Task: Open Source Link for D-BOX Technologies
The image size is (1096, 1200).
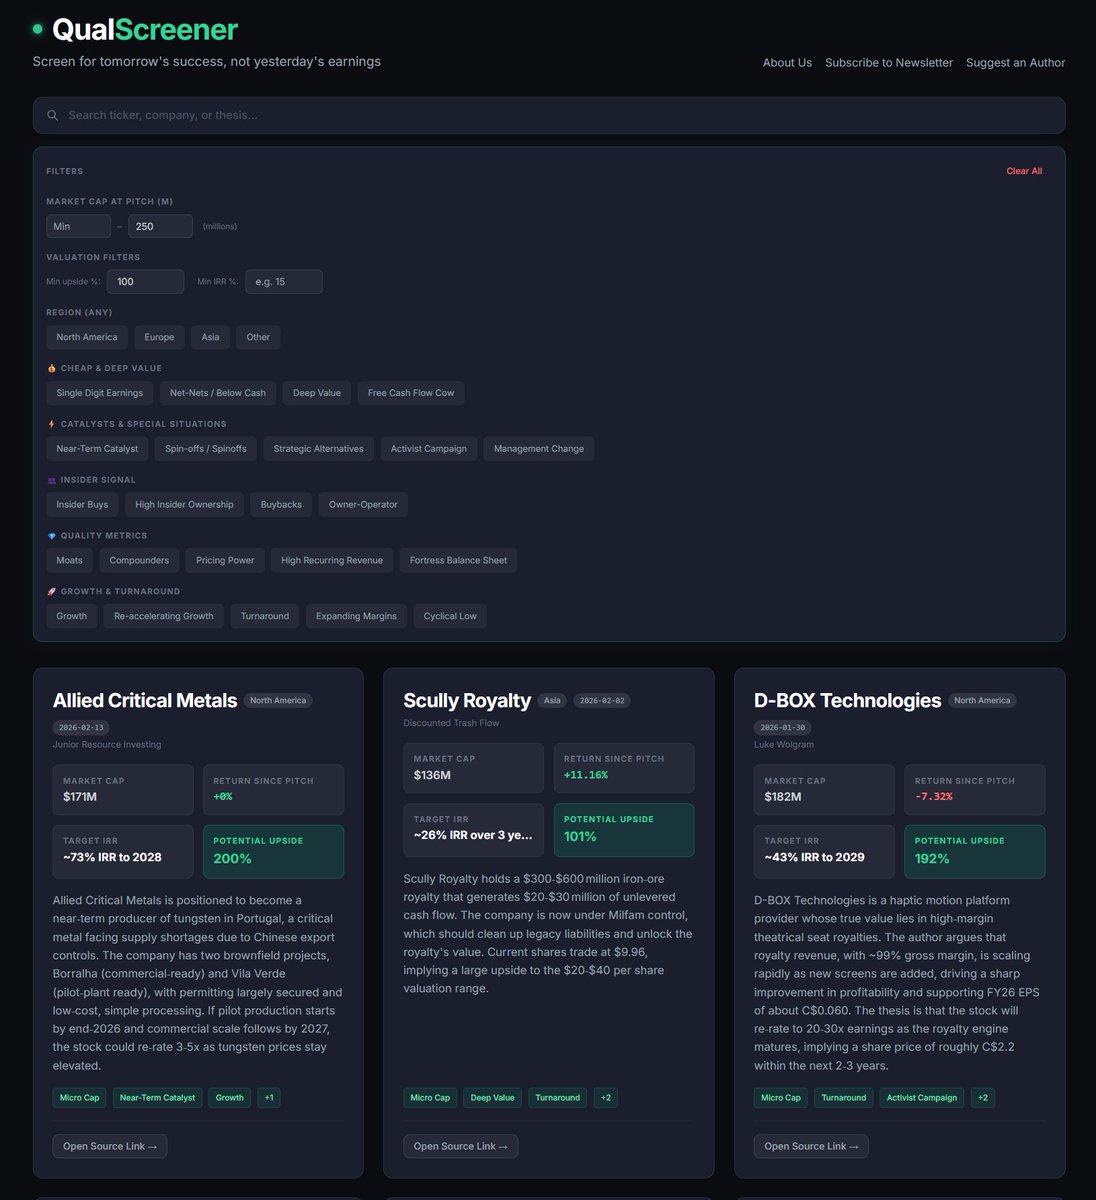Action: [x=811, y=1146]
